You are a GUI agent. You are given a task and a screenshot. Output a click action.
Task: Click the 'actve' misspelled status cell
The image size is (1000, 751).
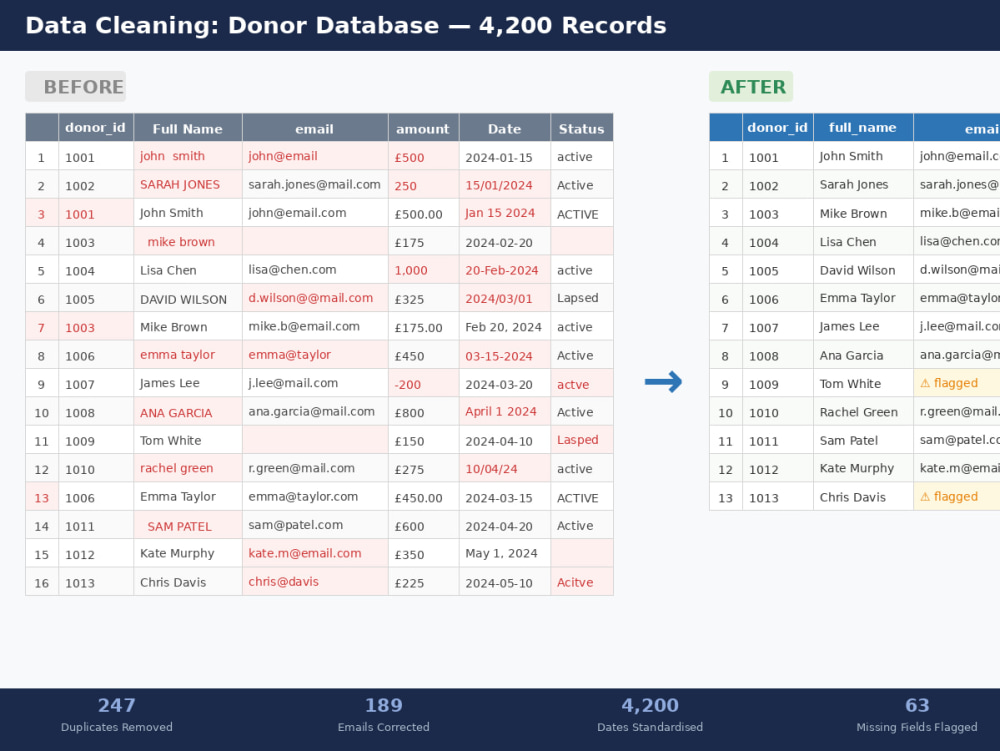click(x=582, y=384)
